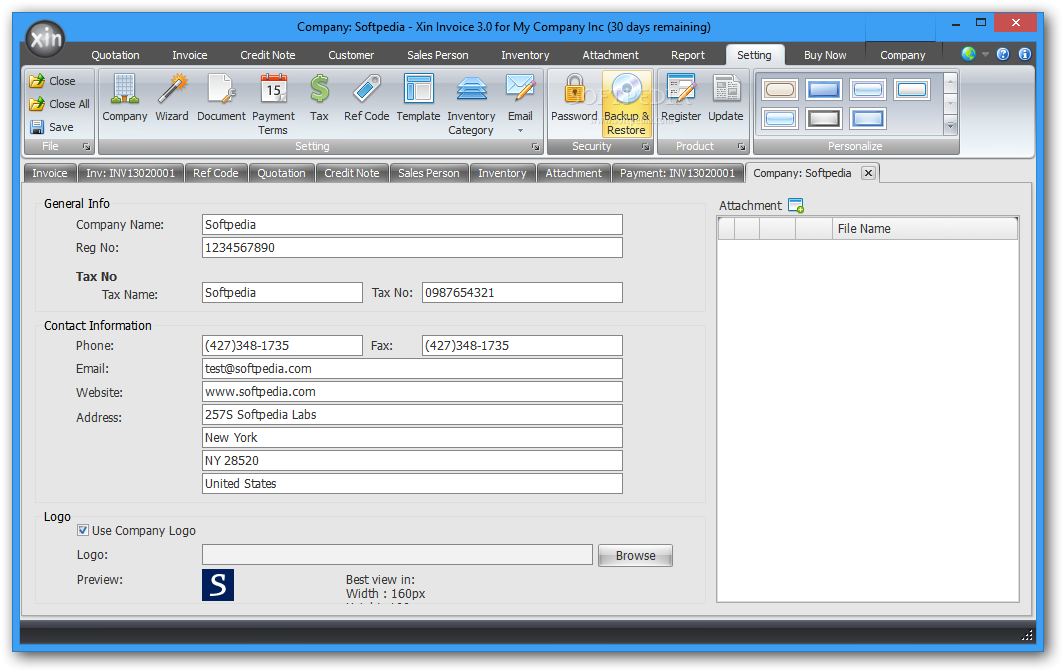Add an attachment with the Attachment icon

point(796,205)
